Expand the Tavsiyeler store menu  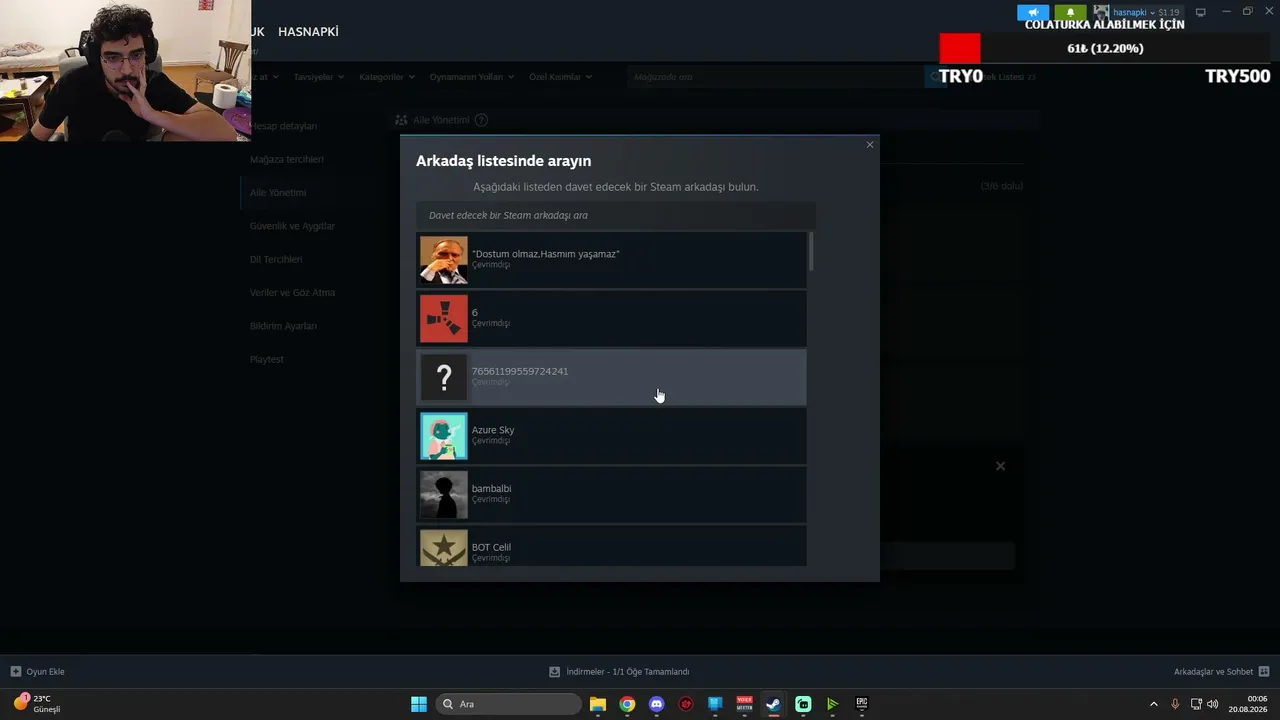pos(319,77)
